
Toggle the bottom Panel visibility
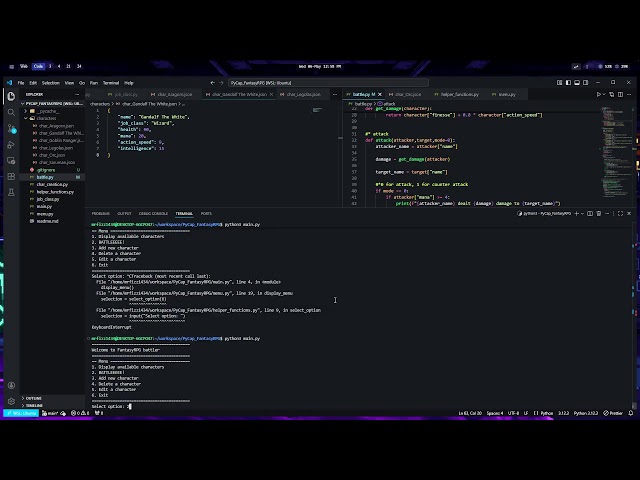coord(577,82)
